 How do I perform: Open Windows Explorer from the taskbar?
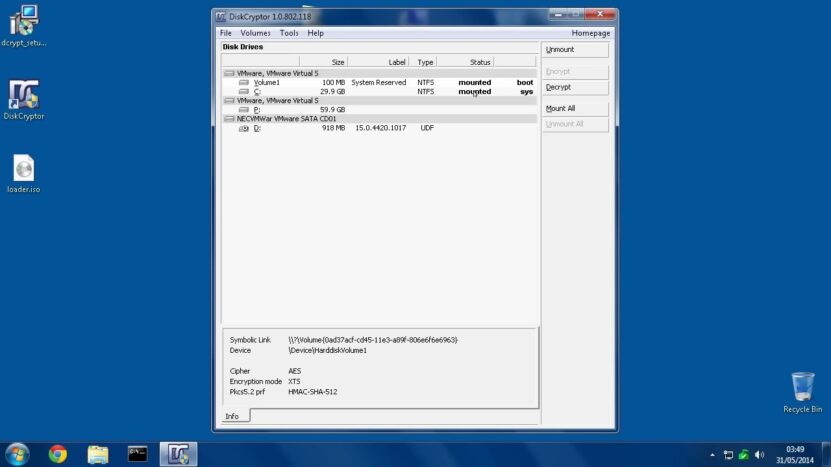98,454
